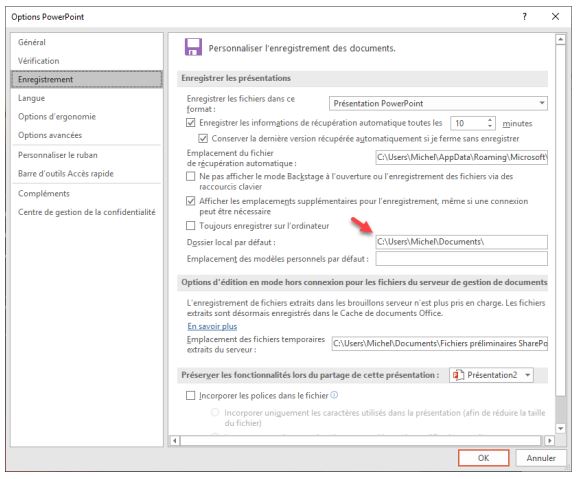This screenshot has height=479, width=579.
Task: Select Incorporer uniquement les caractères utilisés option
Action: [x=215, y=412]
